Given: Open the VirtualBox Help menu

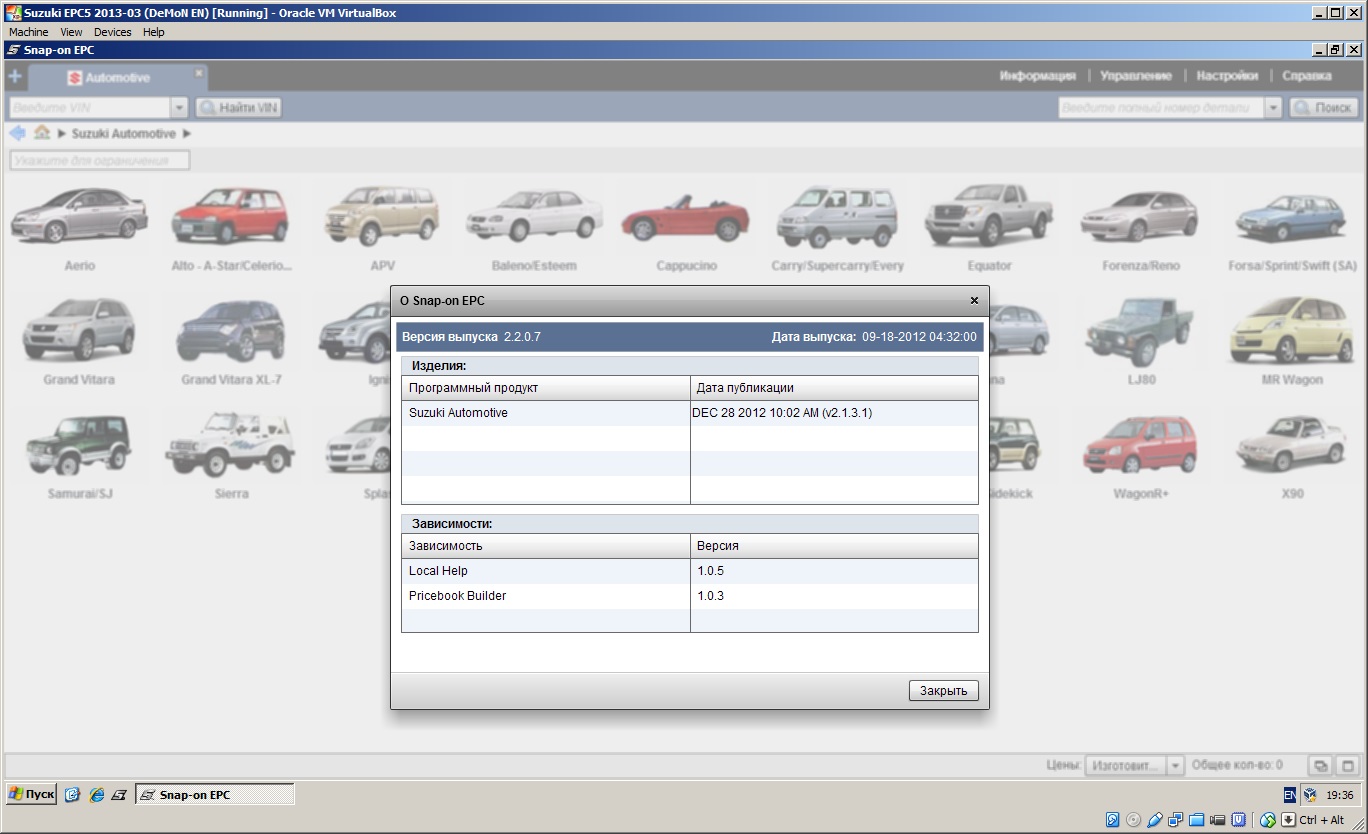Looking at the screenshot, I should (153, 32).
